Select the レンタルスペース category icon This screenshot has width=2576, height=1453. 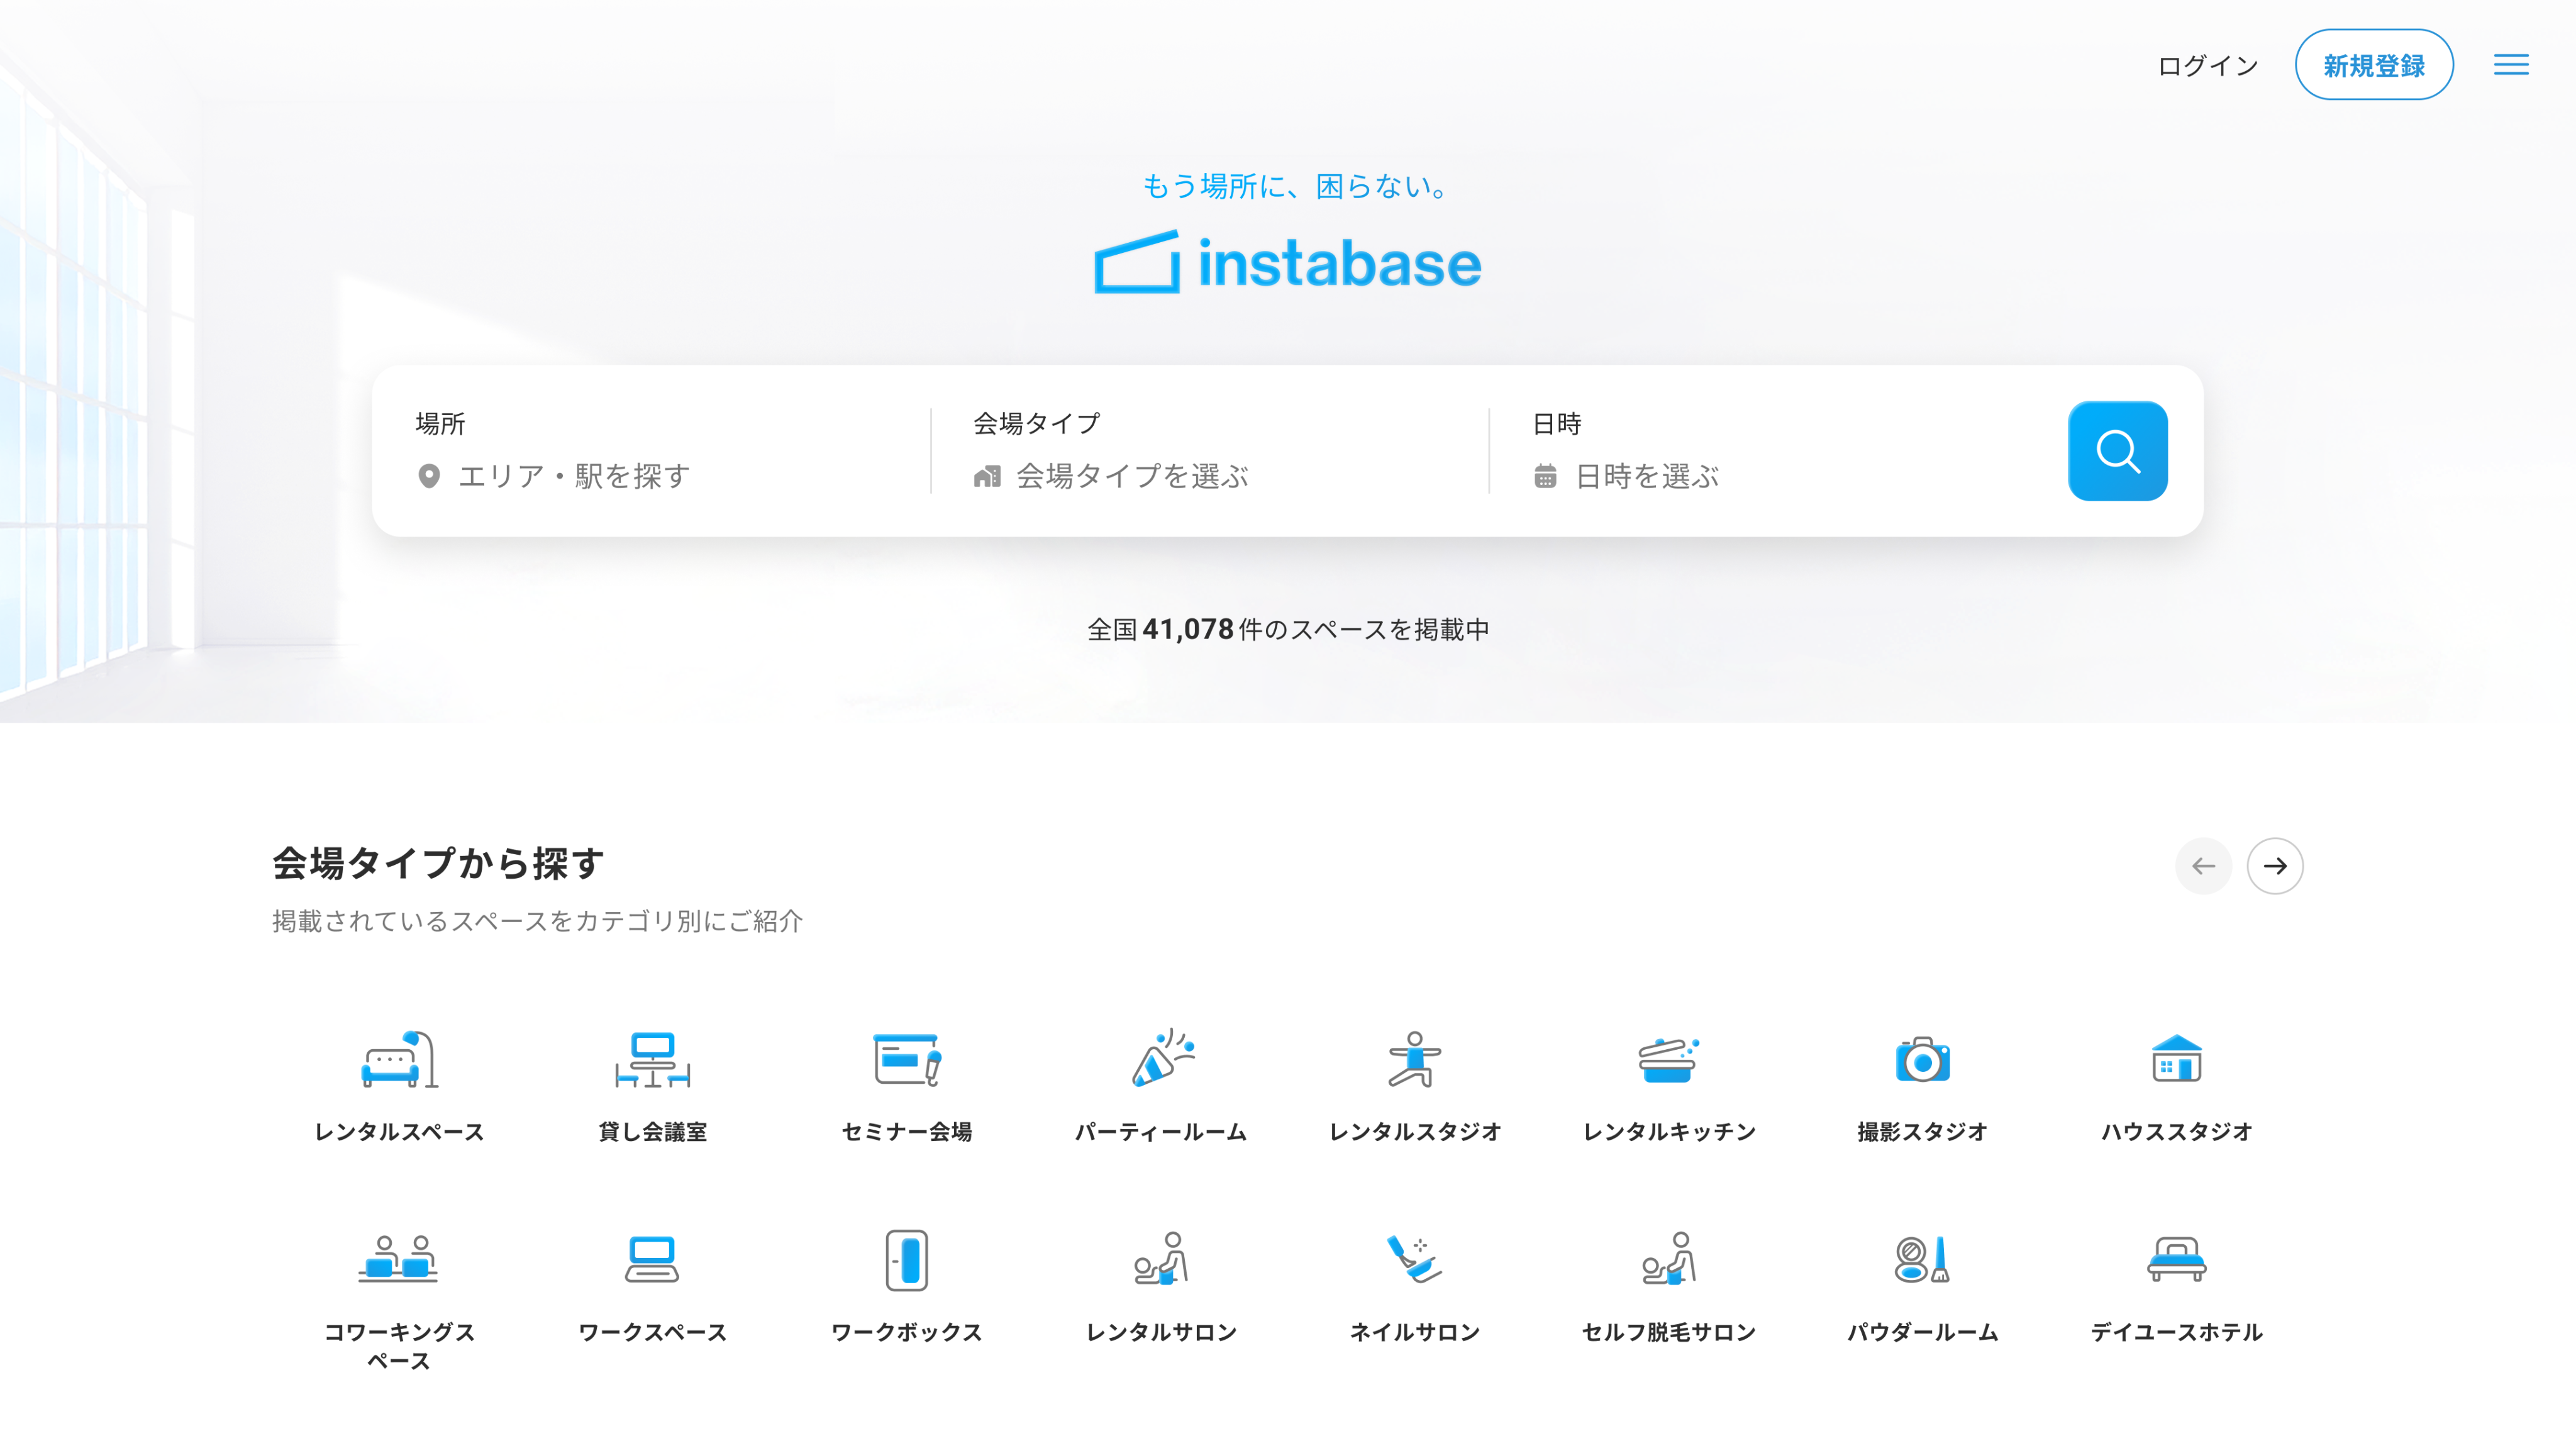coord(399,1060)
